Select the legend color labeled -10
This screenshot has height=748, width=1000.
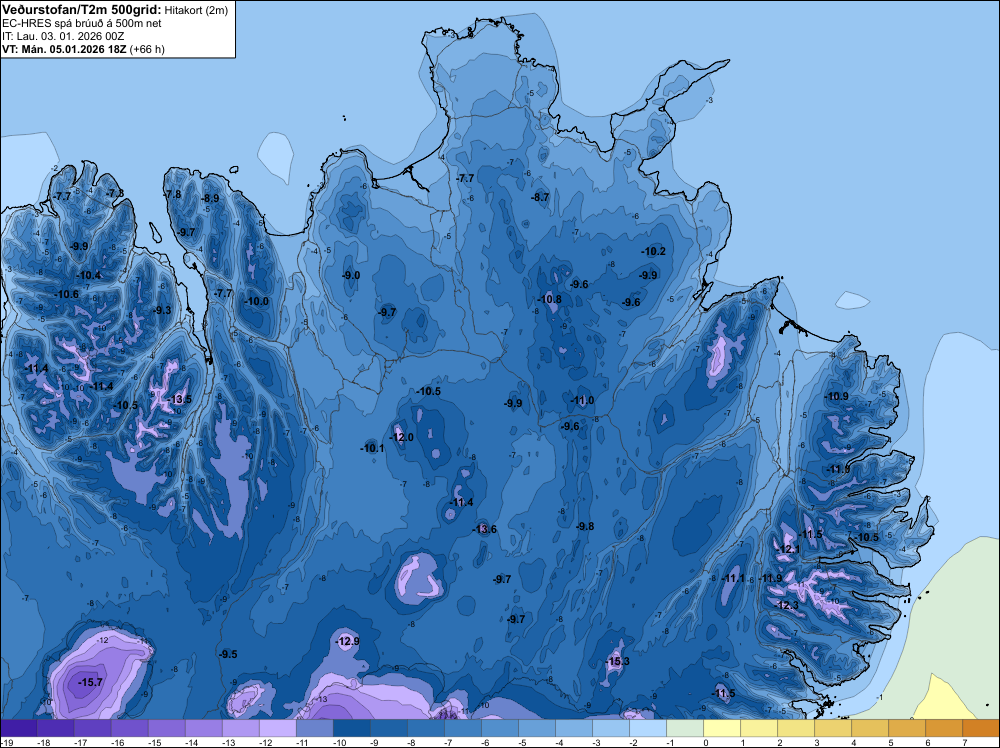[351, 728]
